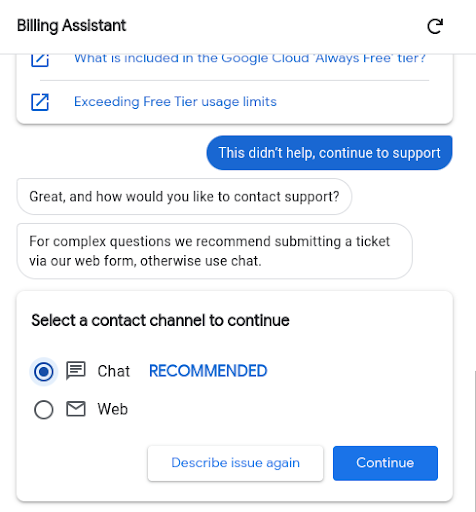
Task: Open Exceeding Free Tier usage limits link
Action: pyautogui.click(x=175, y=102)
